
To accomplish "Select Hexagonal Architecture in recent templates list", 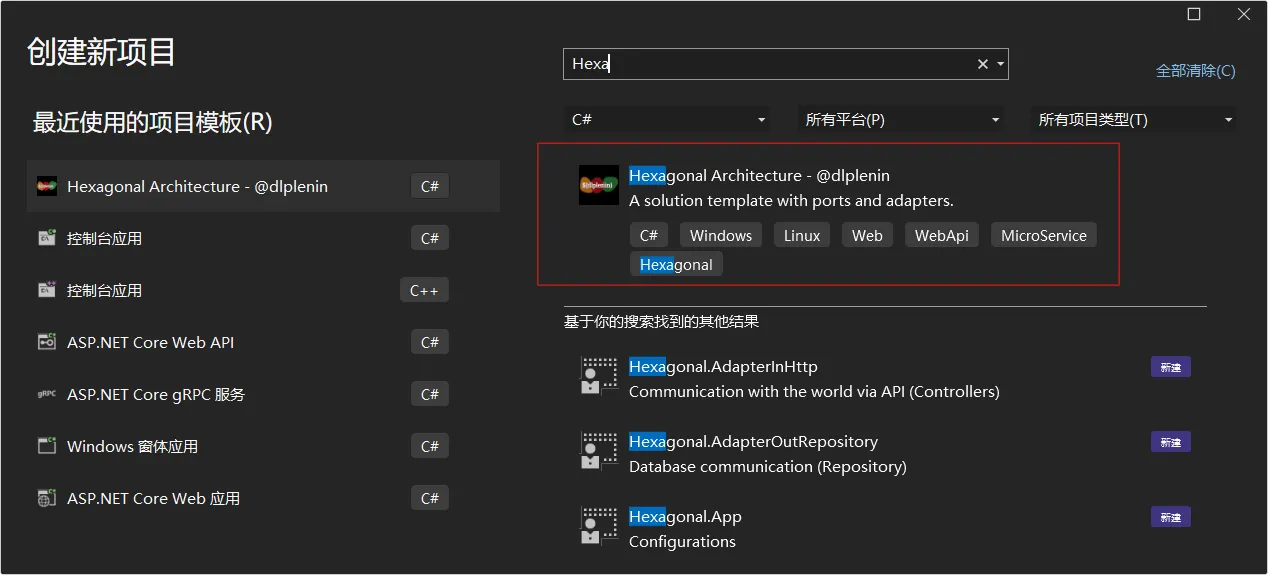I will click(263, 186).
